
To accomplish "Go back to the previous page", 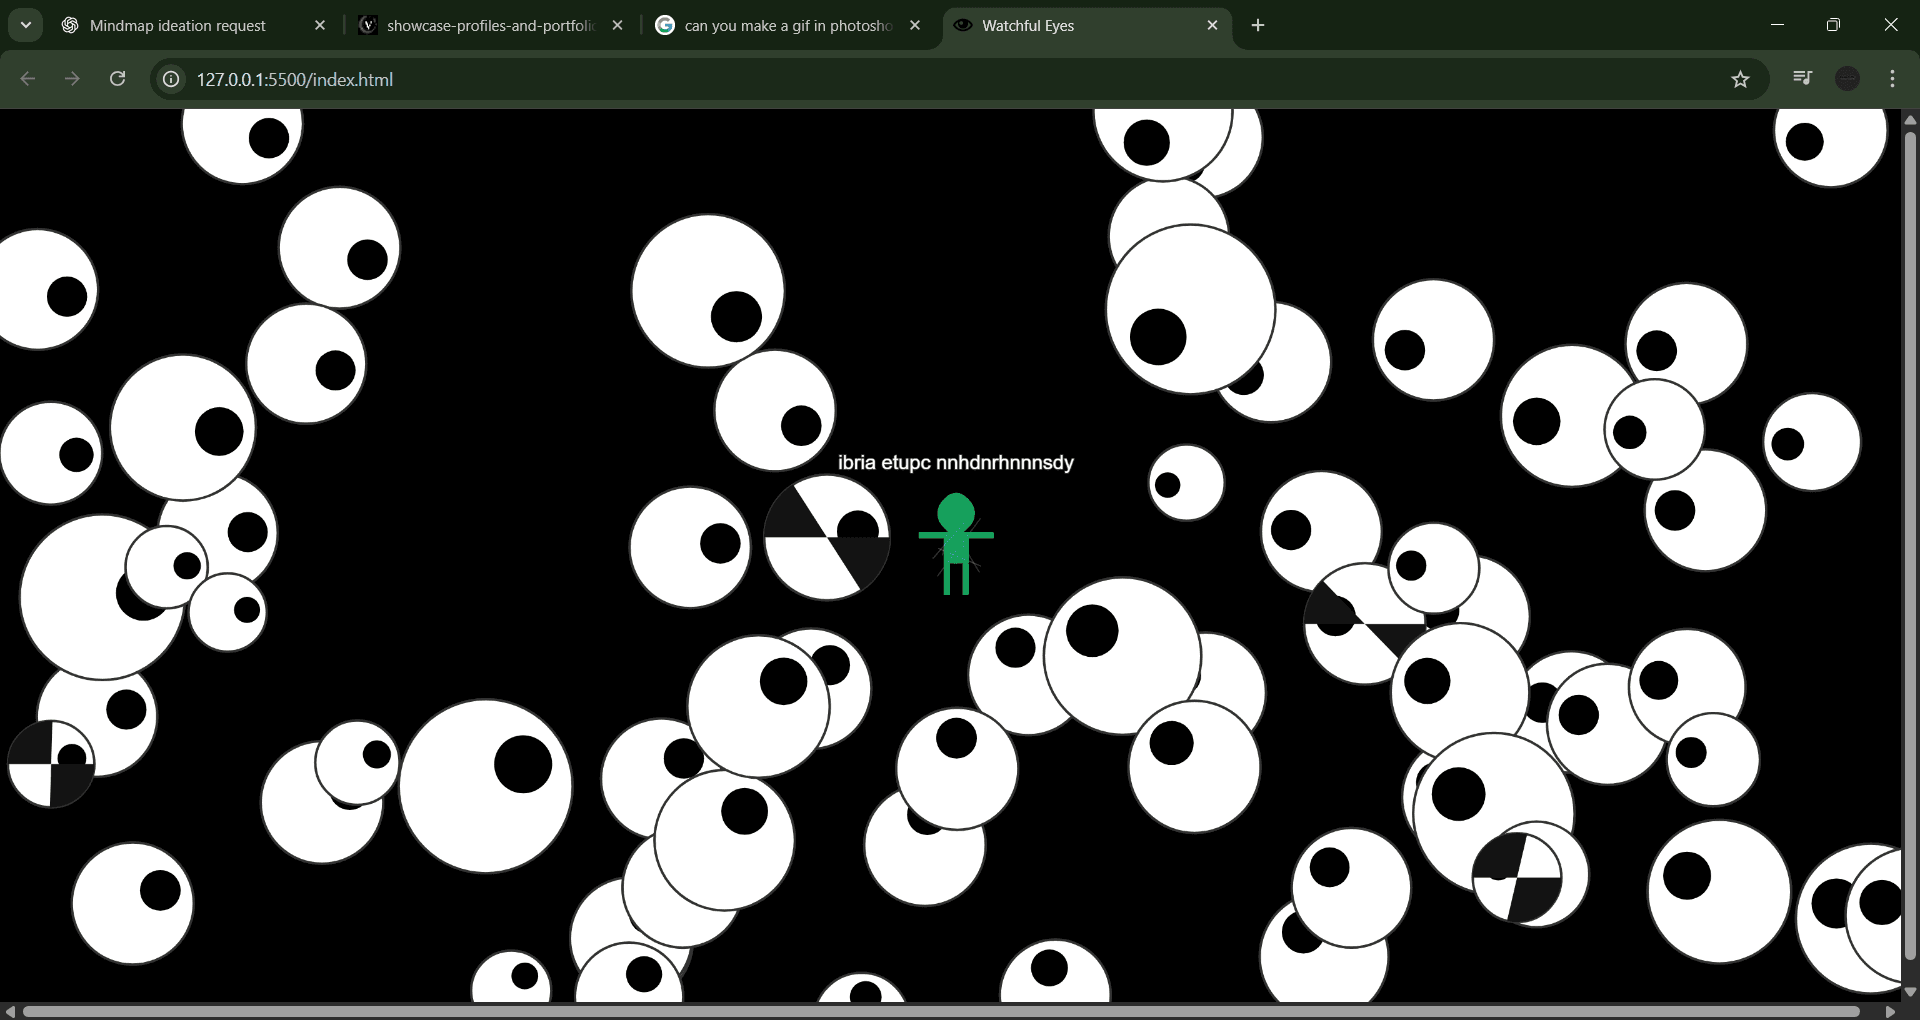I will (x=28, y=79).
